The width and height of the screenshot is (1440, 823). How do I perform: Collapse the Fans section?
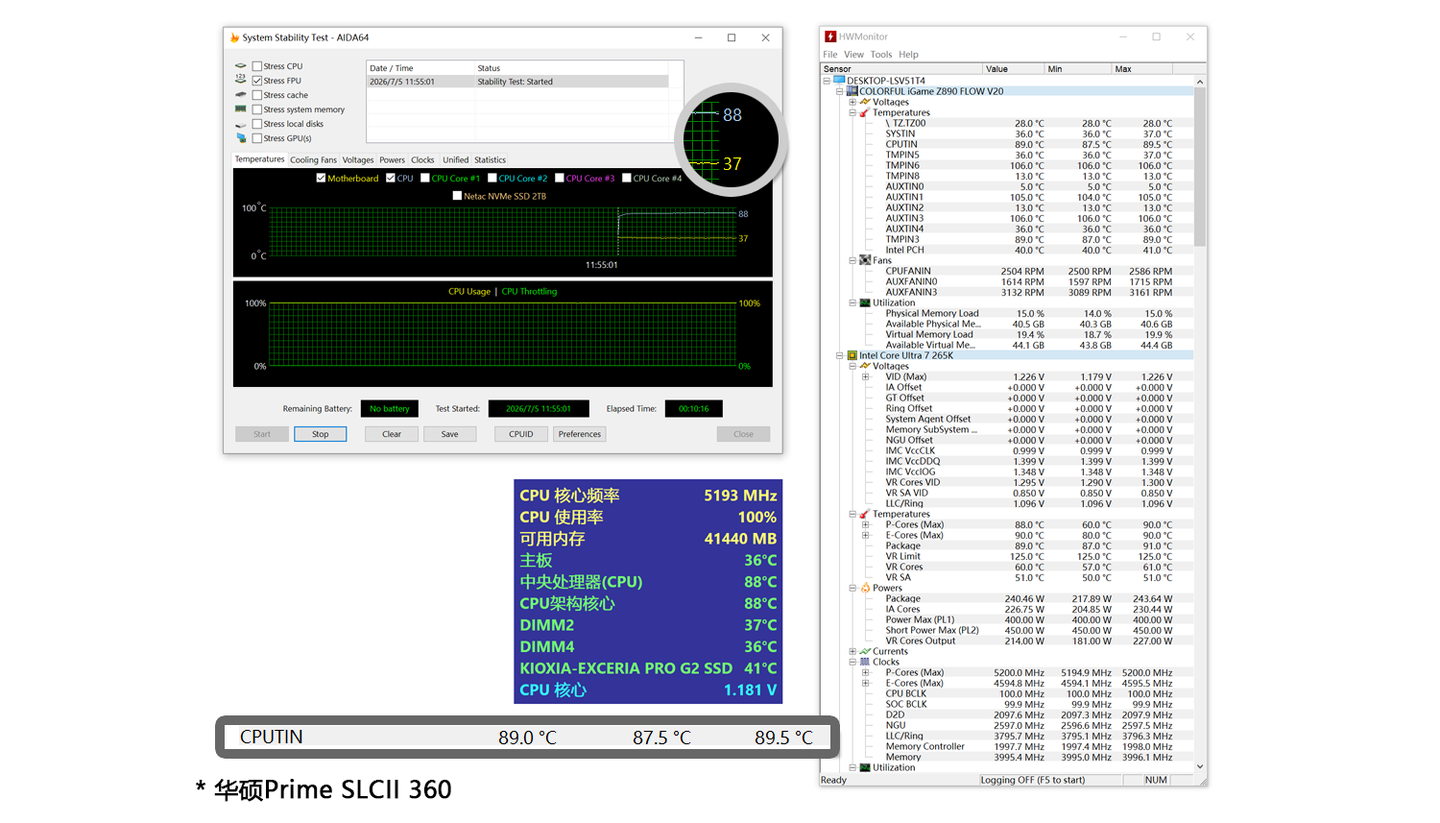pyautogui.click(x=852, y=260)
